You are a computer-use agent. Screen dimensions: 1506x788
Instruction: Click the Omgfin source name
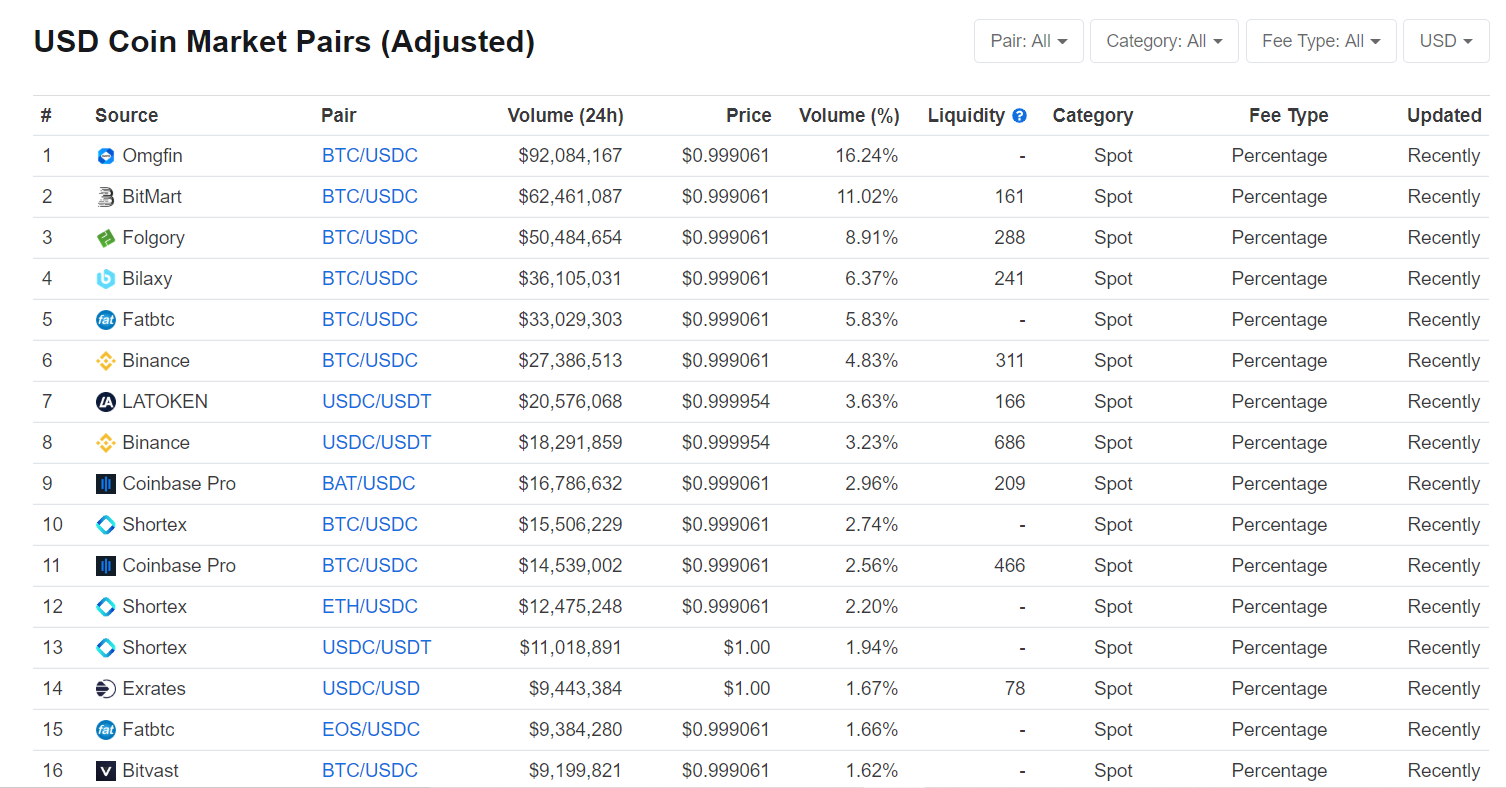(x=152, y=156)
